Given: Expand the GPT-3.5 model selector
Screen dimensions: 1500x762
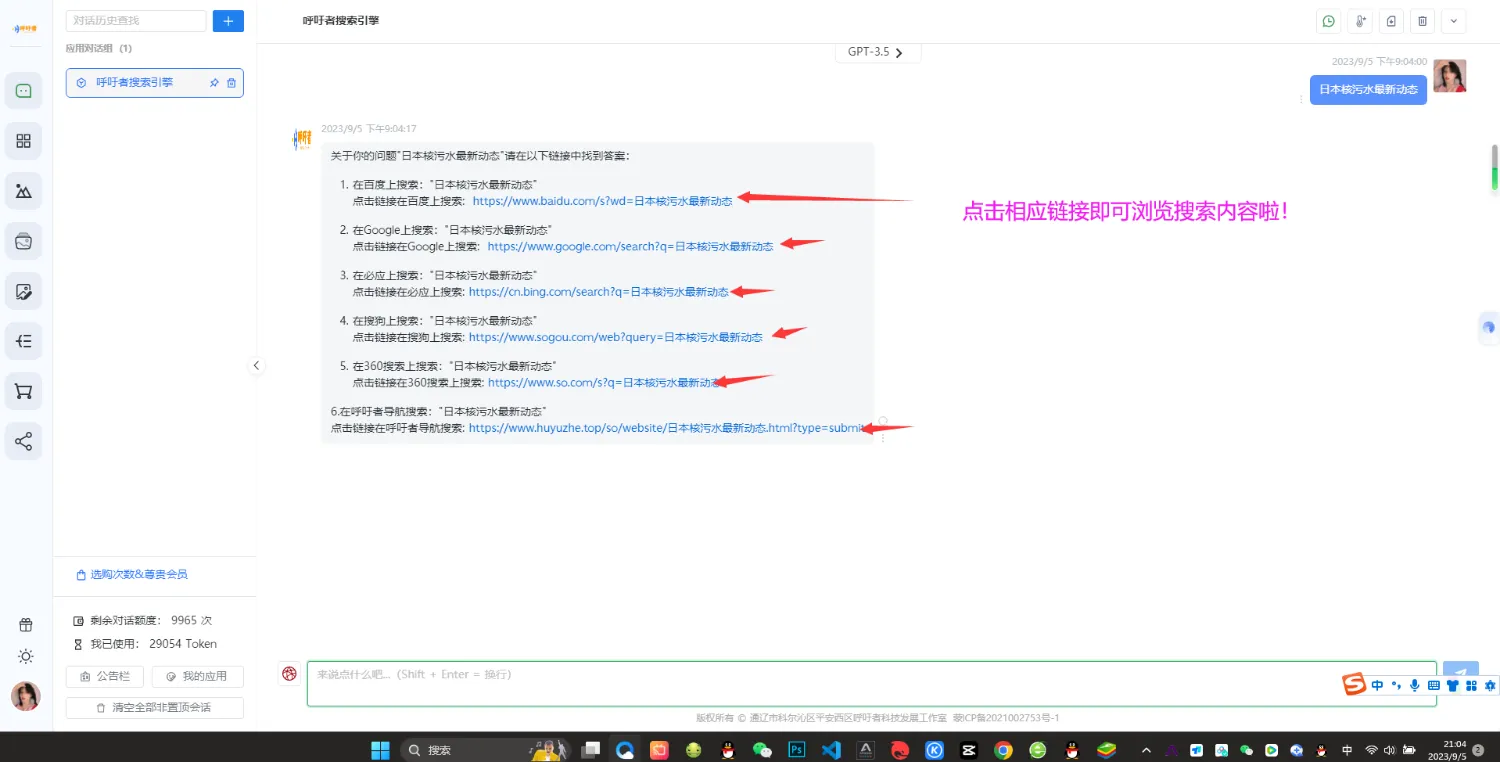Looking at the screenshot, I should pyautogui.click(x=877, y=53).
